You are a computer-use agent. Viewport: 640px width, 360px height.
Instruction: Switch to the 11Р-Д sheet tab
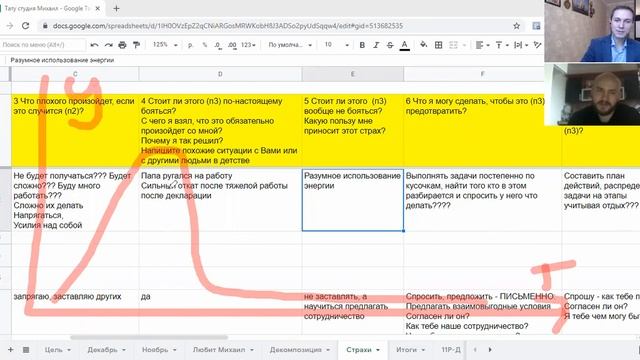tap(451, 350)
